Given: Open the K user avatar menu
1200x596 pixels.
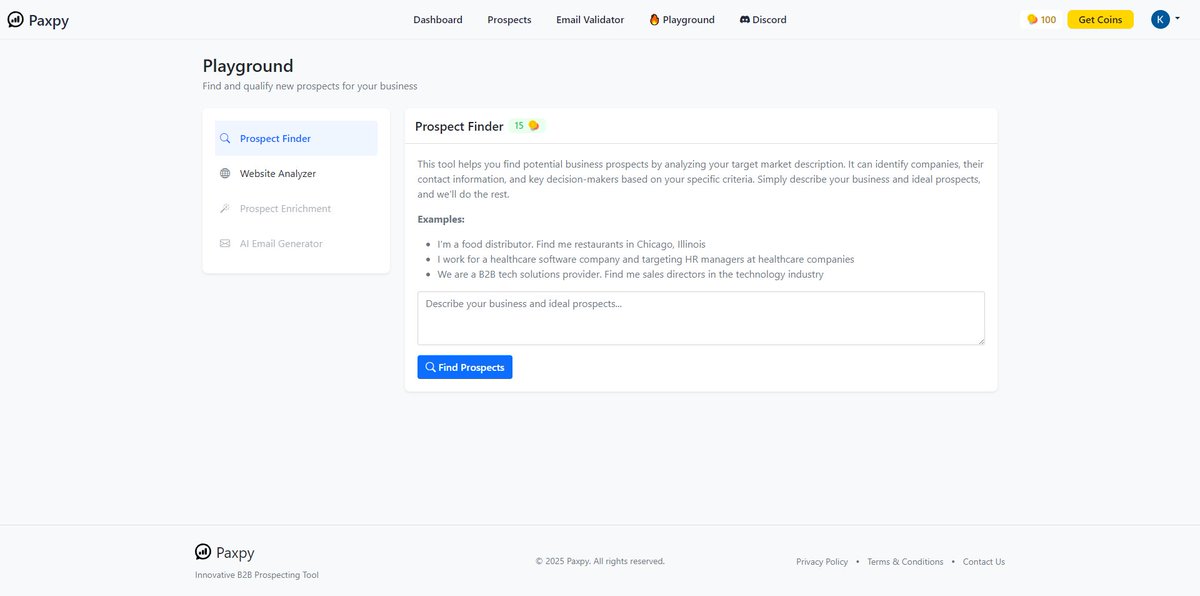Looking at the screenshot, I should [x=1164, y=19].
